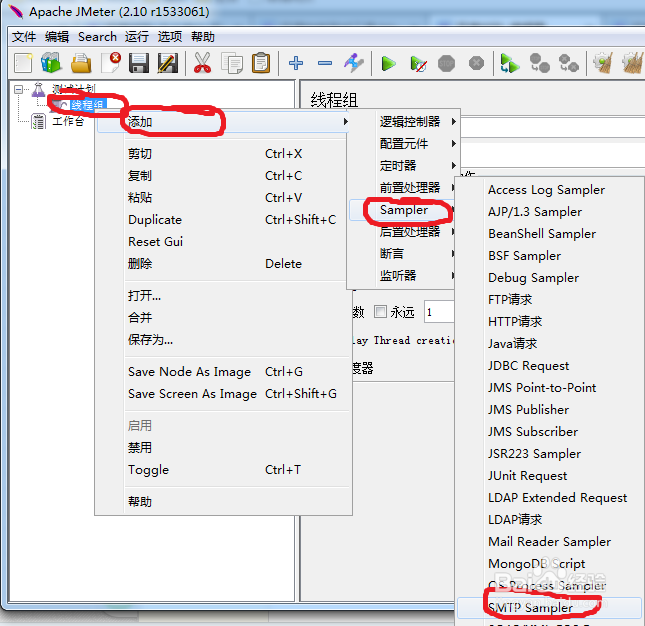Click the Cut scissors icon
645x626 pixels.
[x=202, y=63]
